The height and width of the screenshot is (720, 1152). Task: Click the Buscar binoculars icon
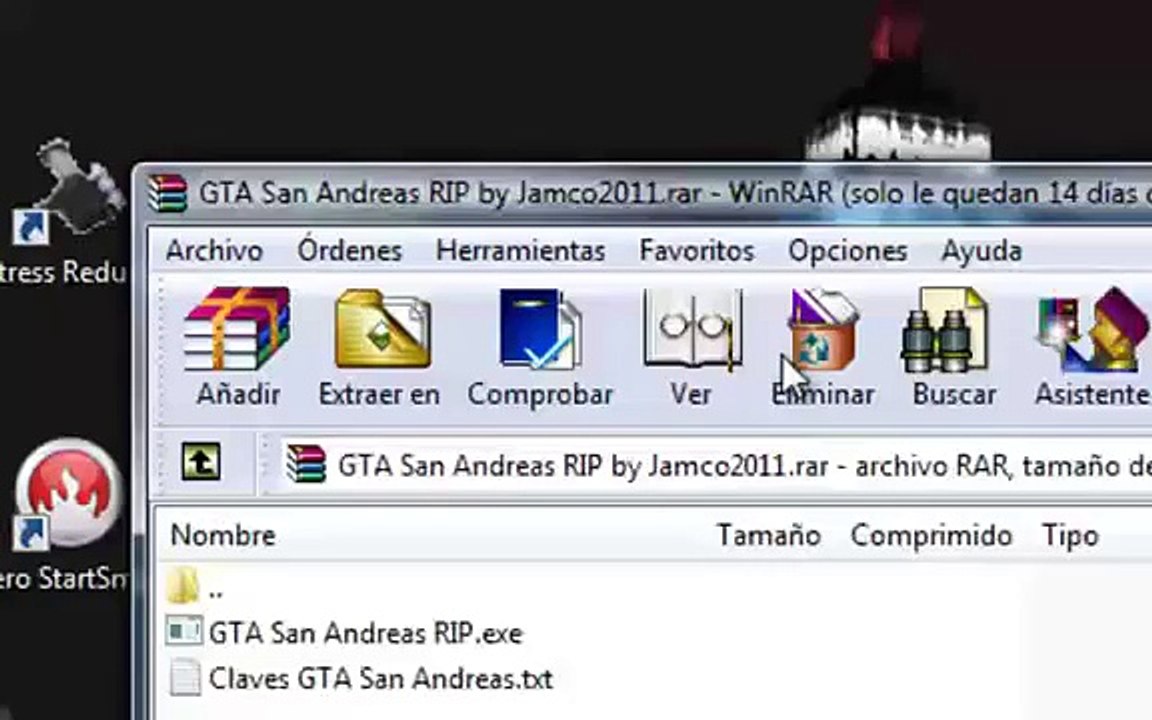tap(945, 330)
